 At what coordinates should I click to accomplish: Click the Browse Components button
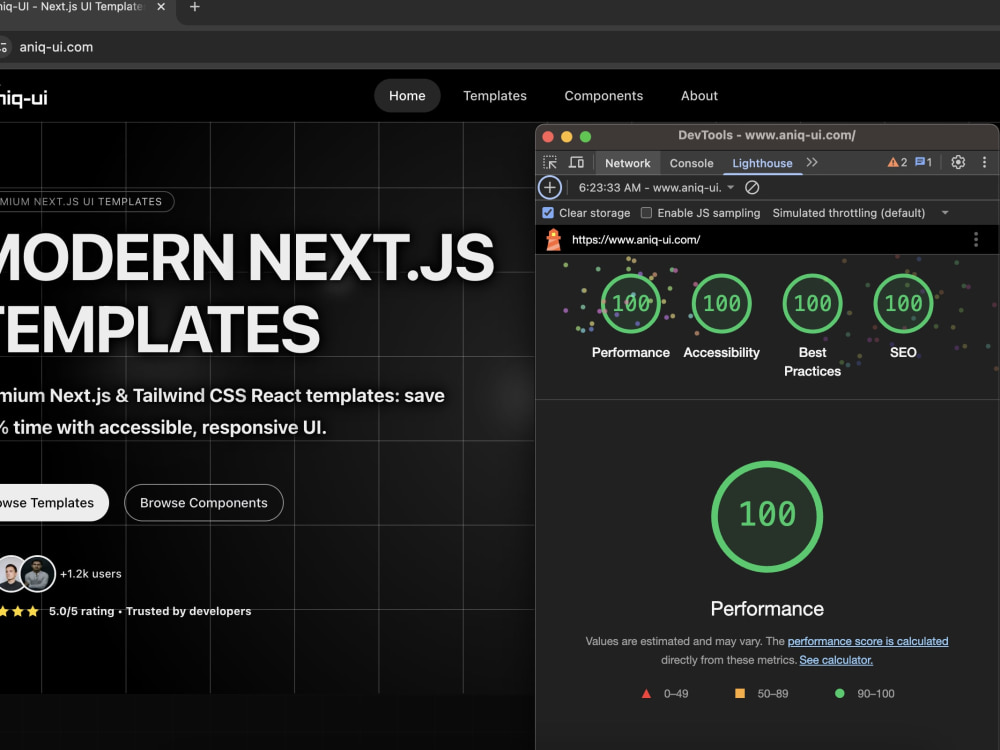click(x=203, y=503)
